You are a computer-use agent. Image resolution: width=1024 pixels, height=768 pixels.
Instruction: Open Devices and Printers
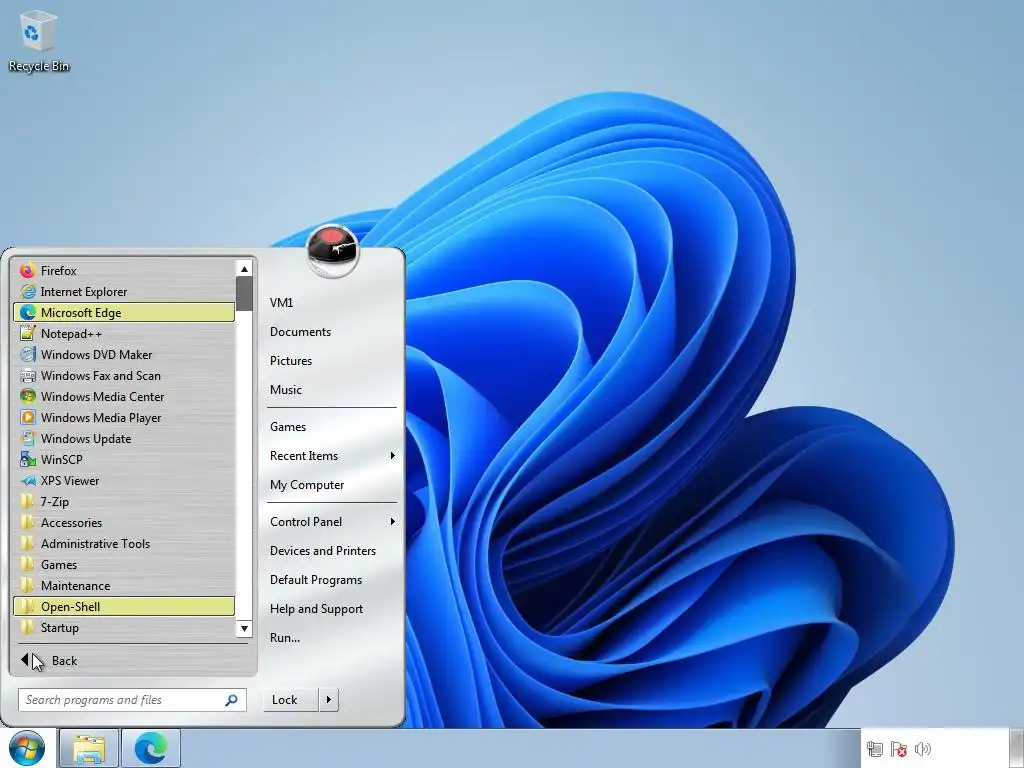(332, 551)
